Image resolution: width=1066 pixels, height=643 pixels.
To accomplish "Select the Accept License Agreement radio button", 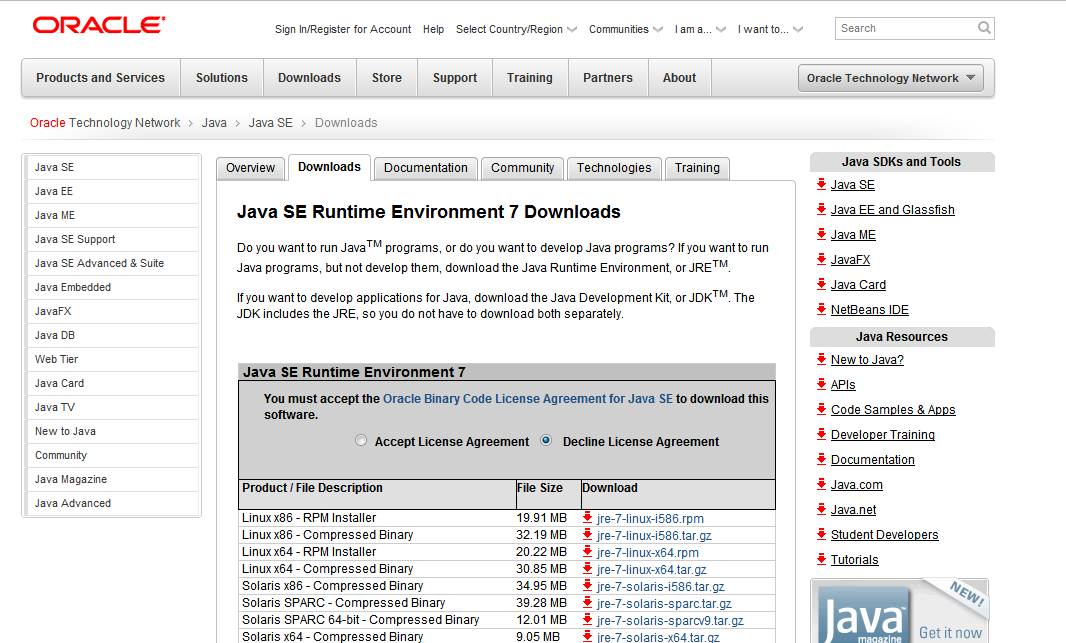I will coord(360,440).
